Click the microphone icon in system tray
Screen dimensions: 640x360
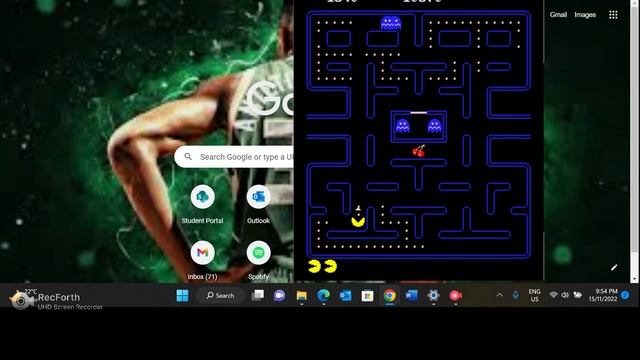click(x=516, y=295)
